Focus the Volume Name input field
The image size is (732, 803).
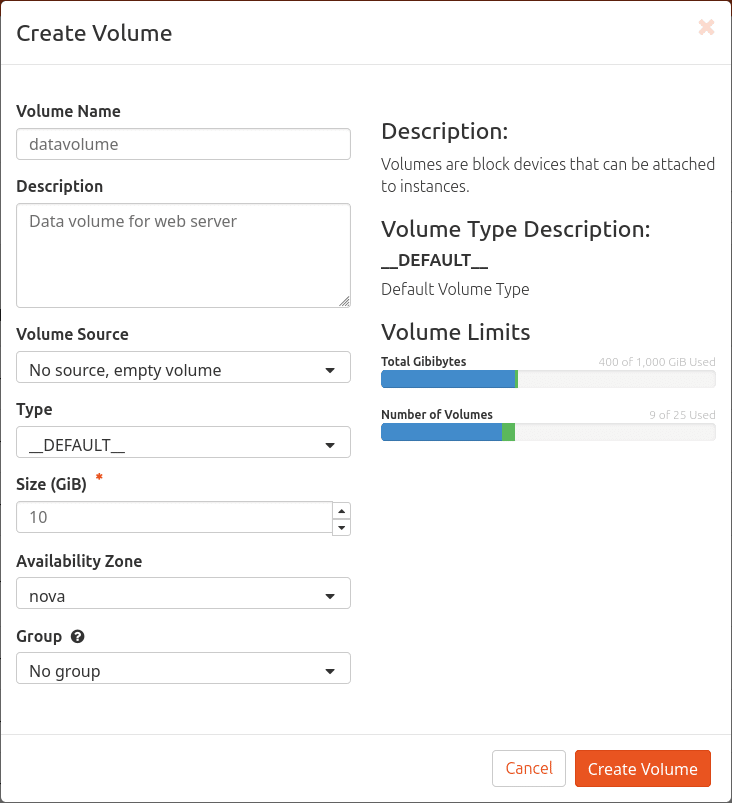click(183, 144)
